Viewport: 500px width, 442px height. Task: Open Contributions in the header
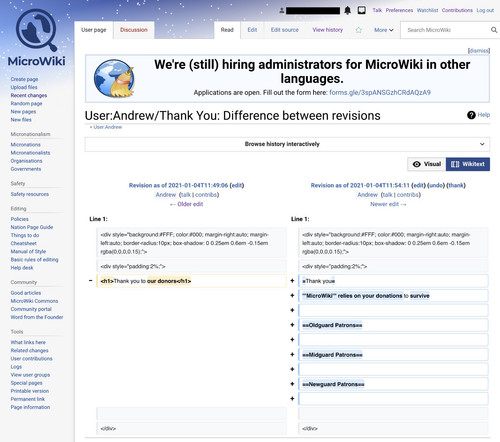pyautogui.click(x=457, y=10)
